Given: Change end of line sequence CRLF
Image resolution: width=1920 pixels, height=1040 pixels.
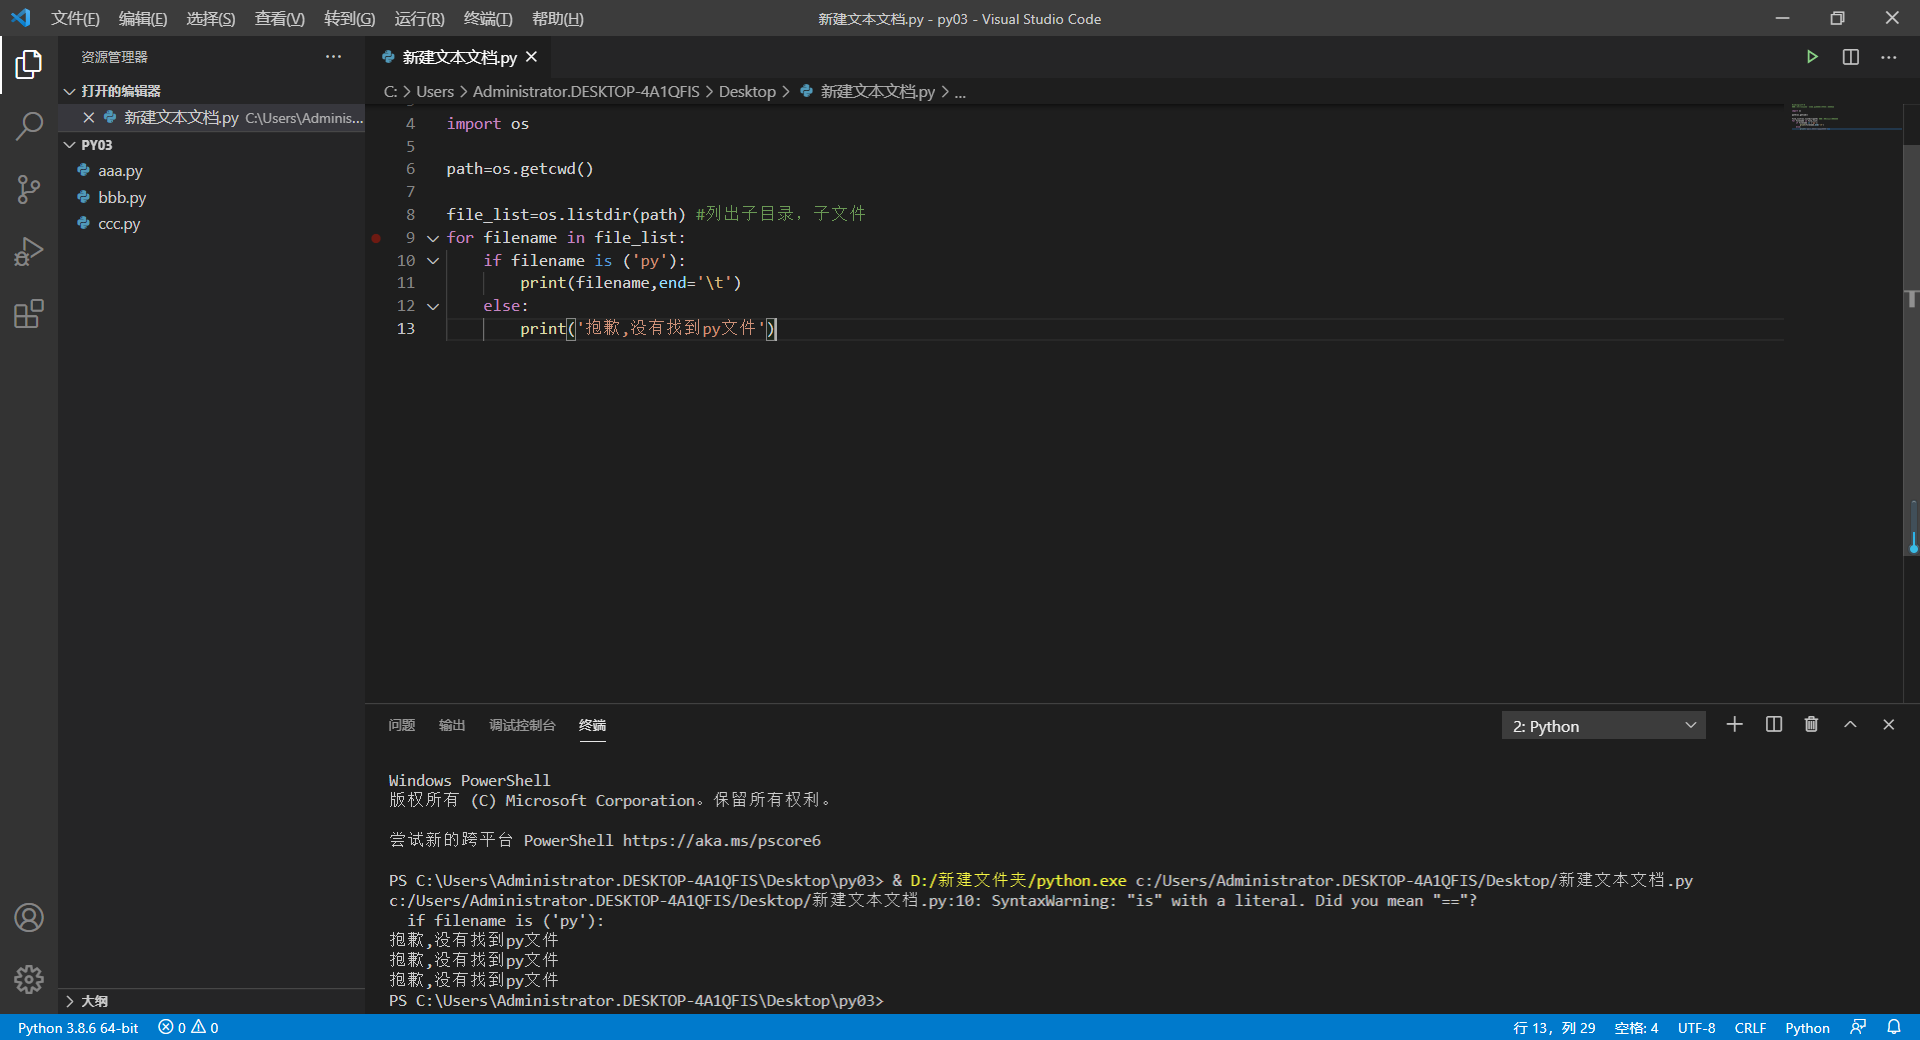Looking at the screenshot, I should [1750, 1027].
